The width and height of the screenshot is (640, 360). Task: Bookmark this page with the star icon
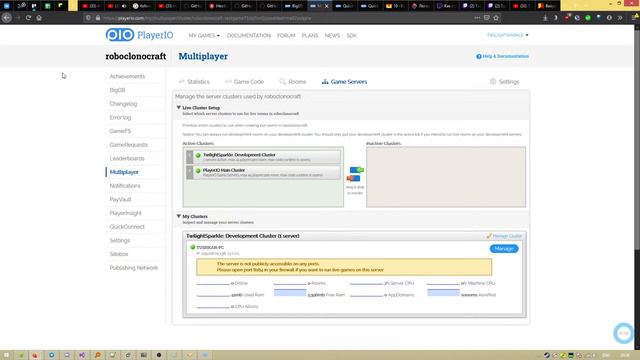point(496,18)
